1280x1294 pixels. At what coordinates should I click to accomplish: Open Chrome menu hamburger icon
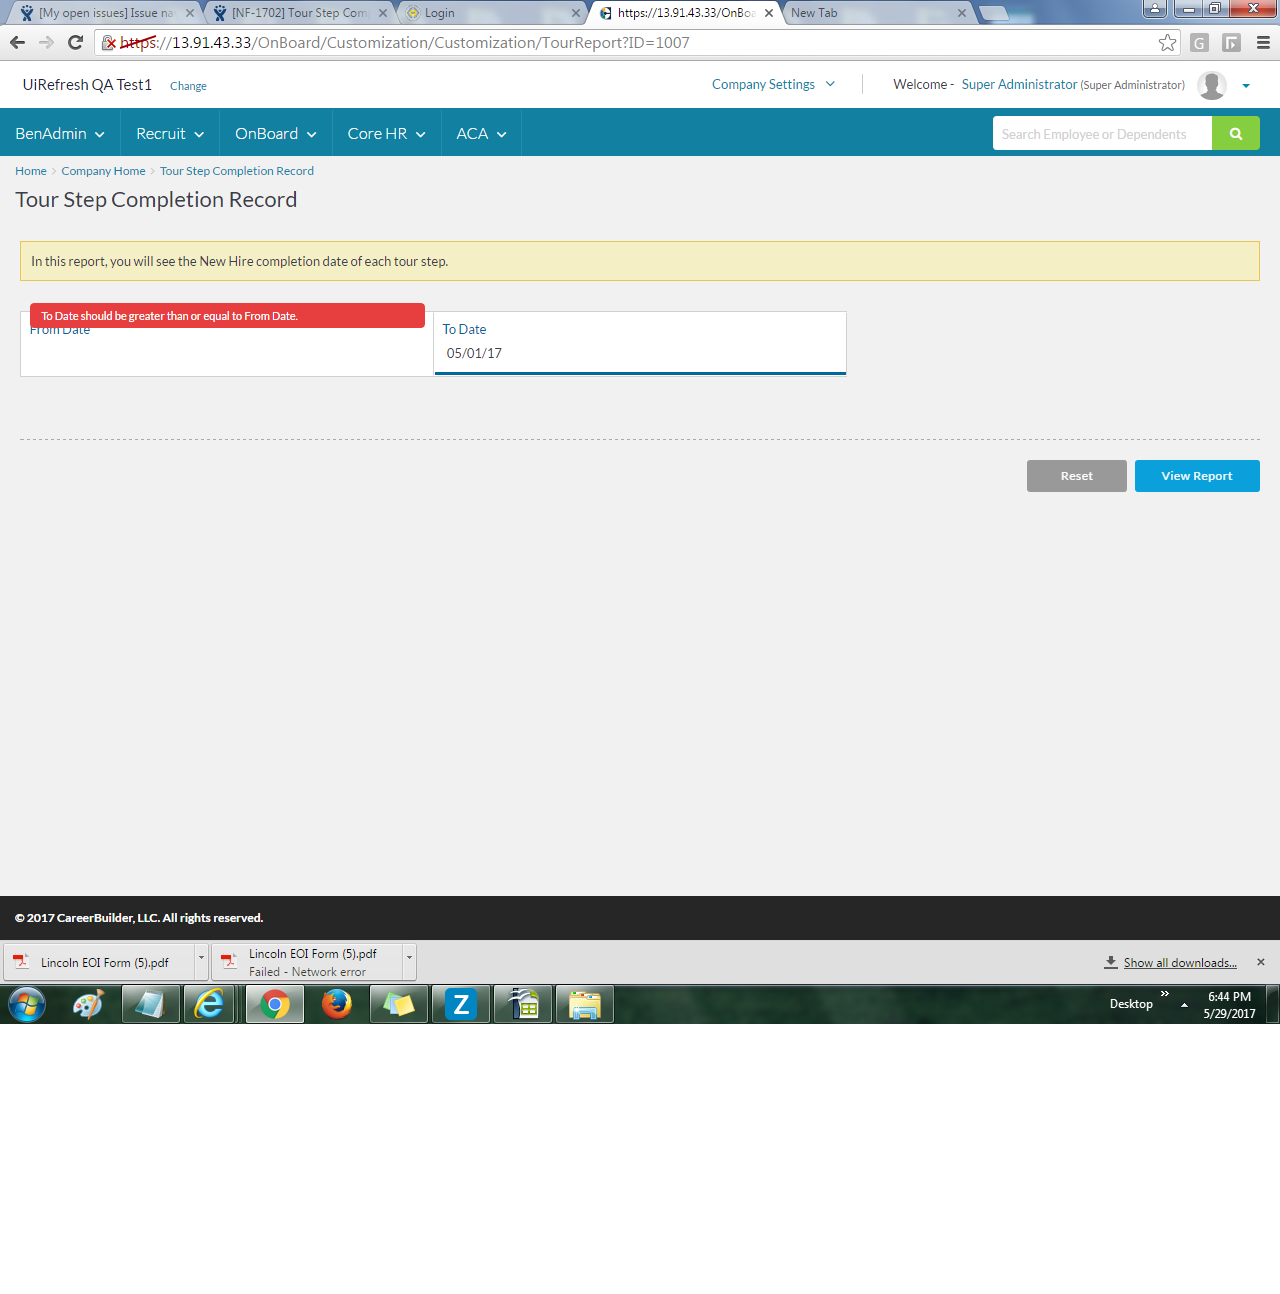tap(1263, 43)
